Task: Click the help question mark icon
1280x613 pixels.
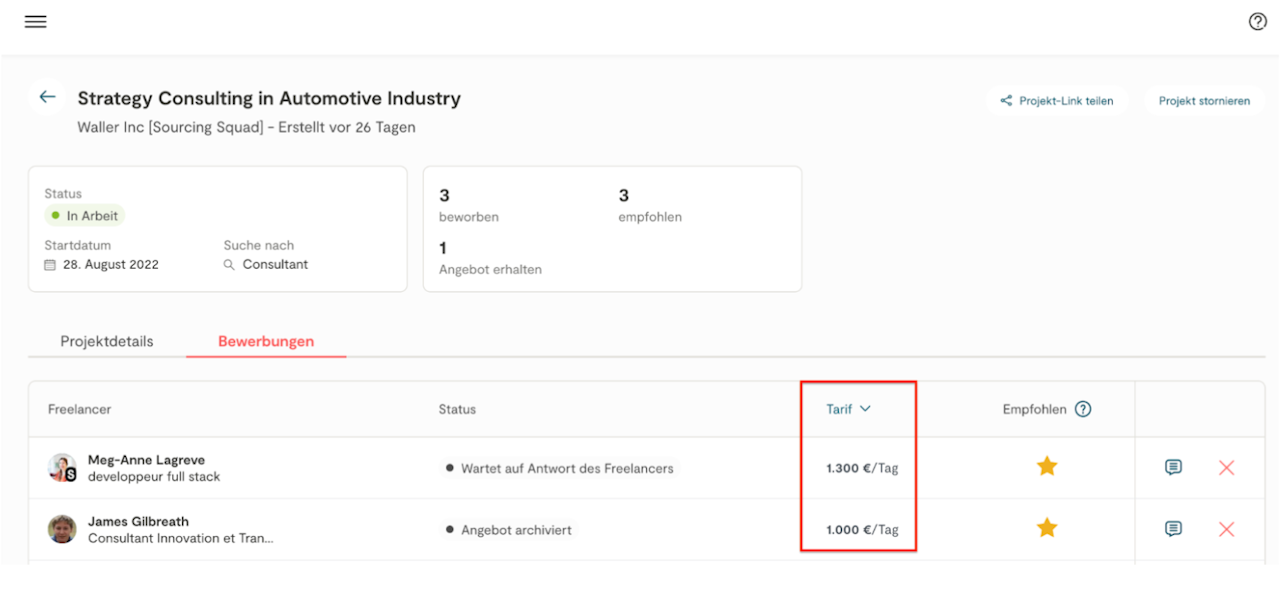Action: (1258, 22)
